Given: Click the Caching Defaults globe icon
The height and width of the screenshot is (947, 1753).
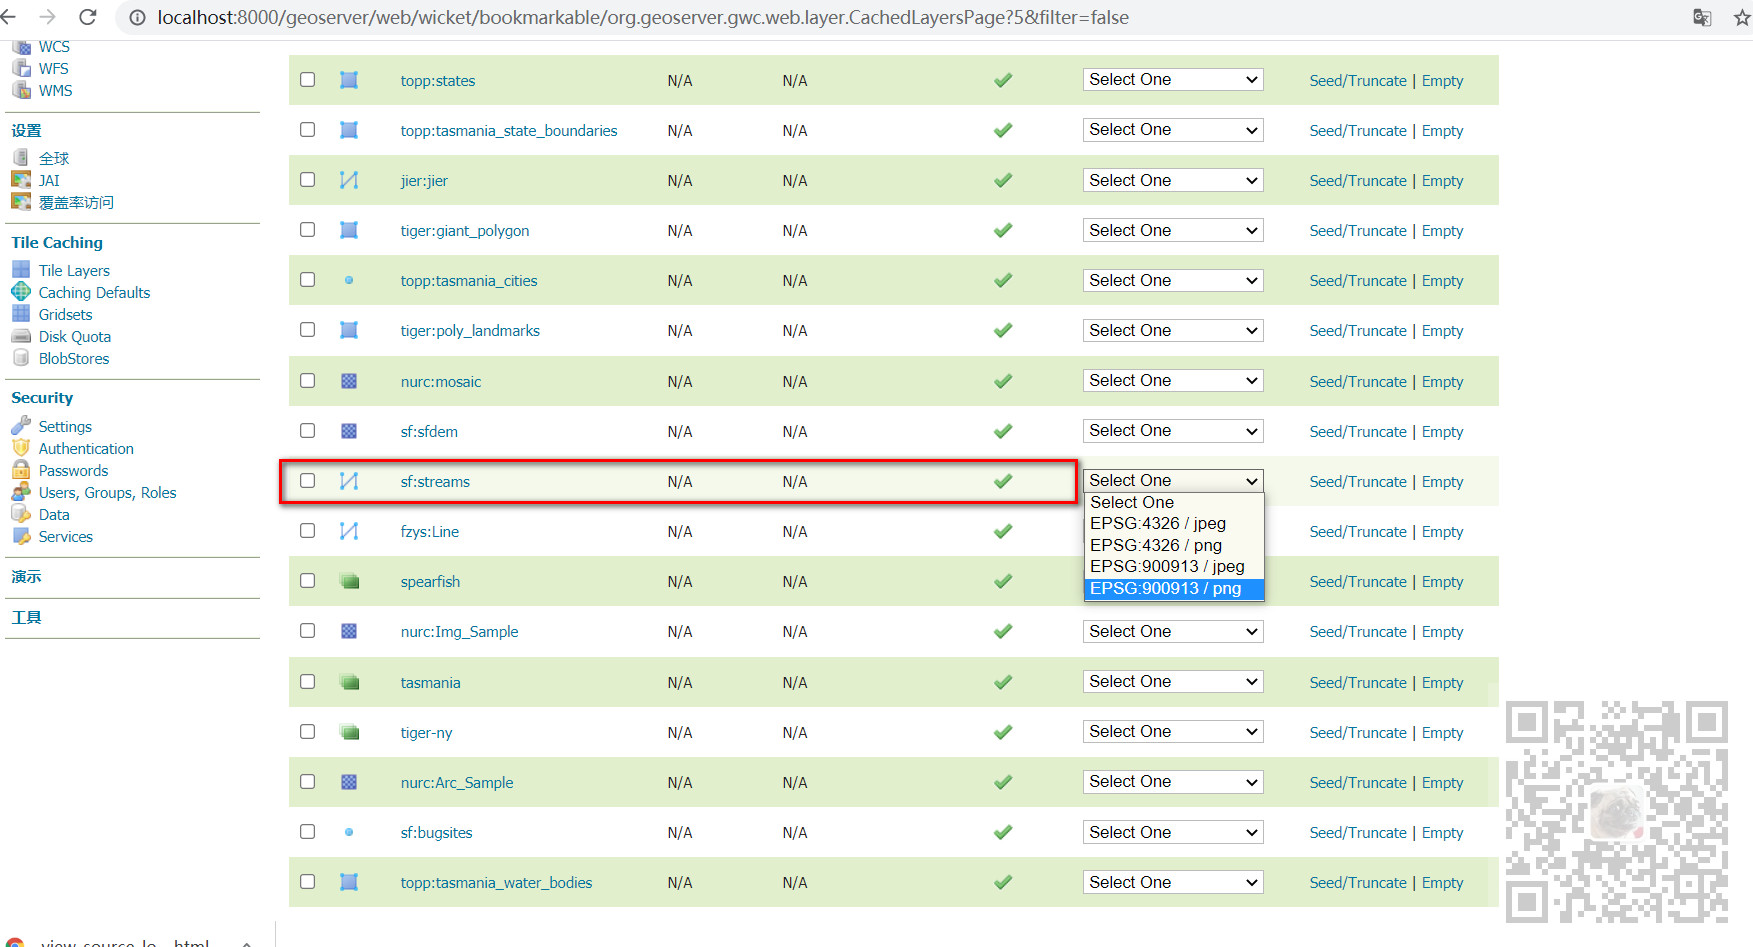Looking at the screenshot, I should coord(21,292).
